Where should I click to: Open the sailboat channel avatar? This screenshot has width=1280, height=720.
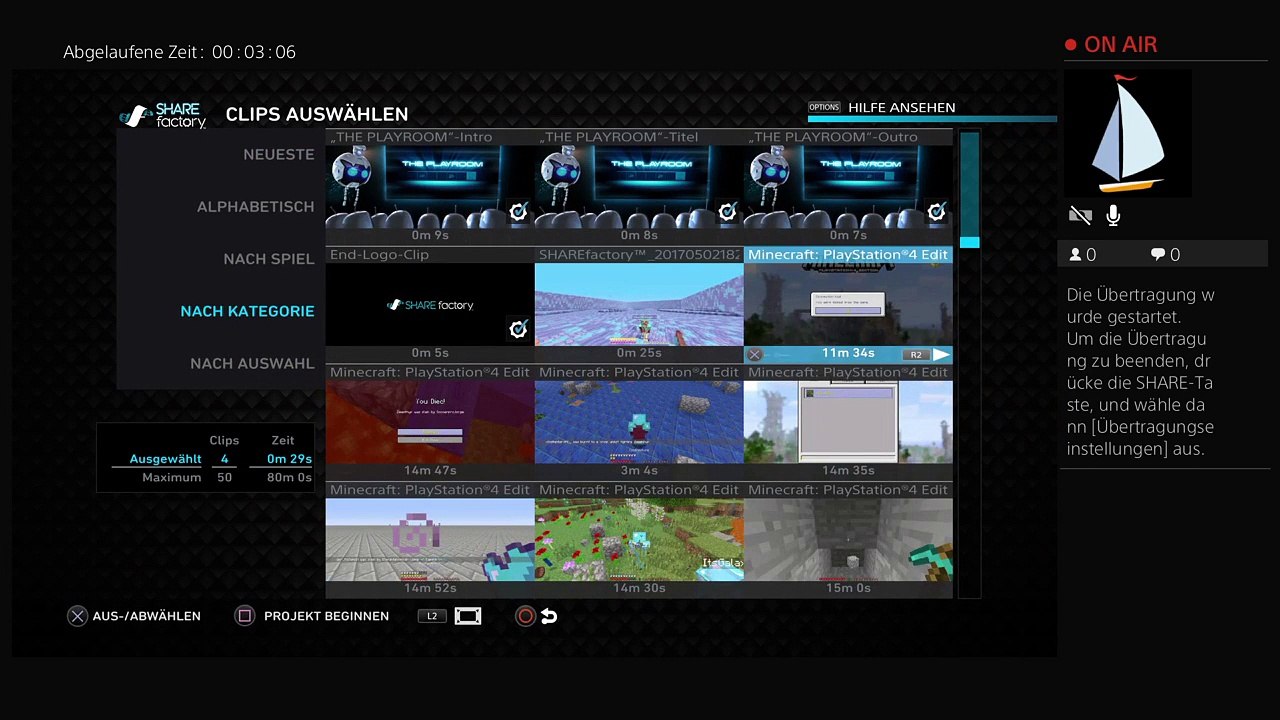click(x=1127, y=133)
